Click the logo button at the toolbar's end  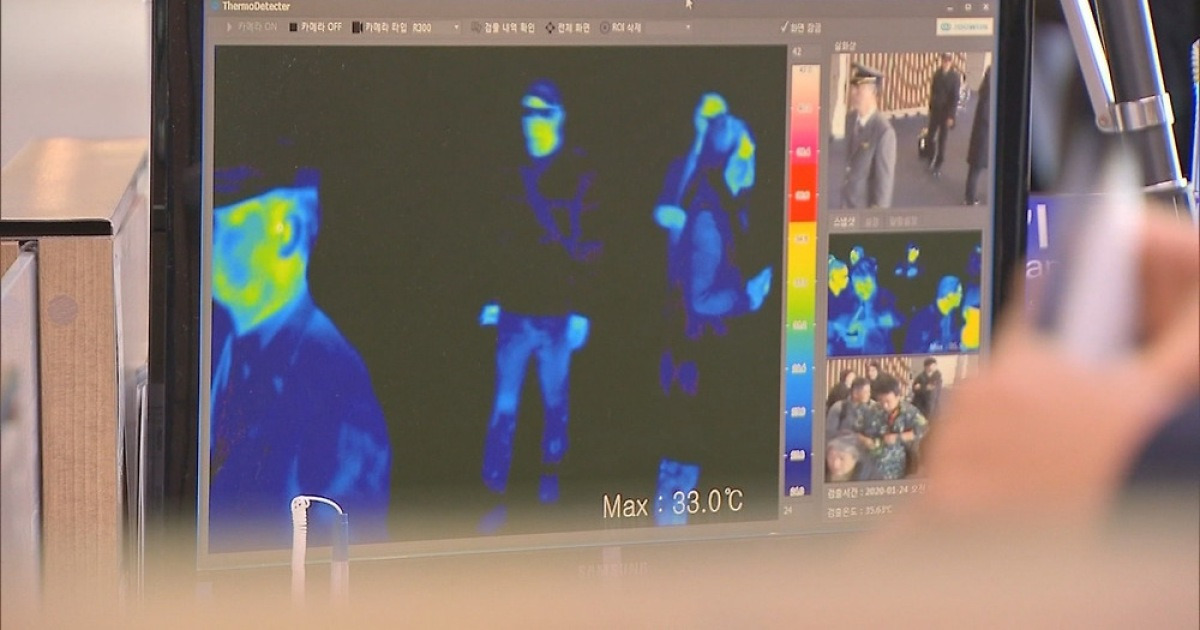pos(964,27)
